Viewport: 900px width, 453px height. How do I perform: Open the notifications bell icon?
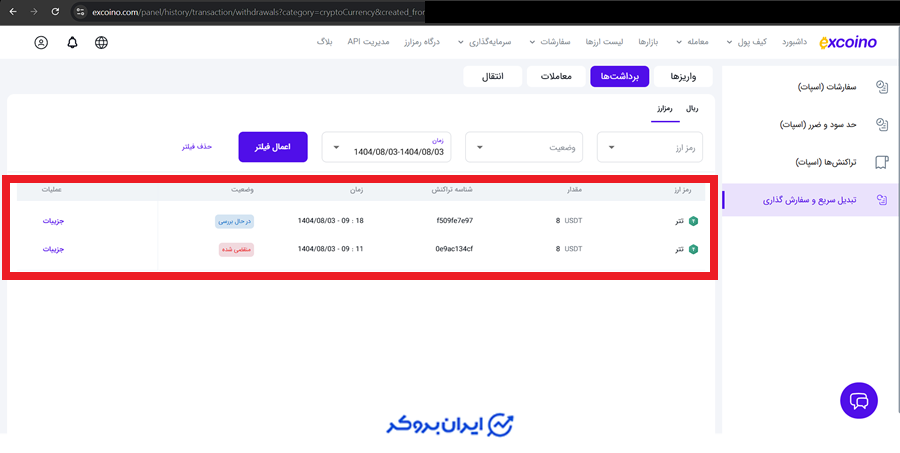(72, 42)
